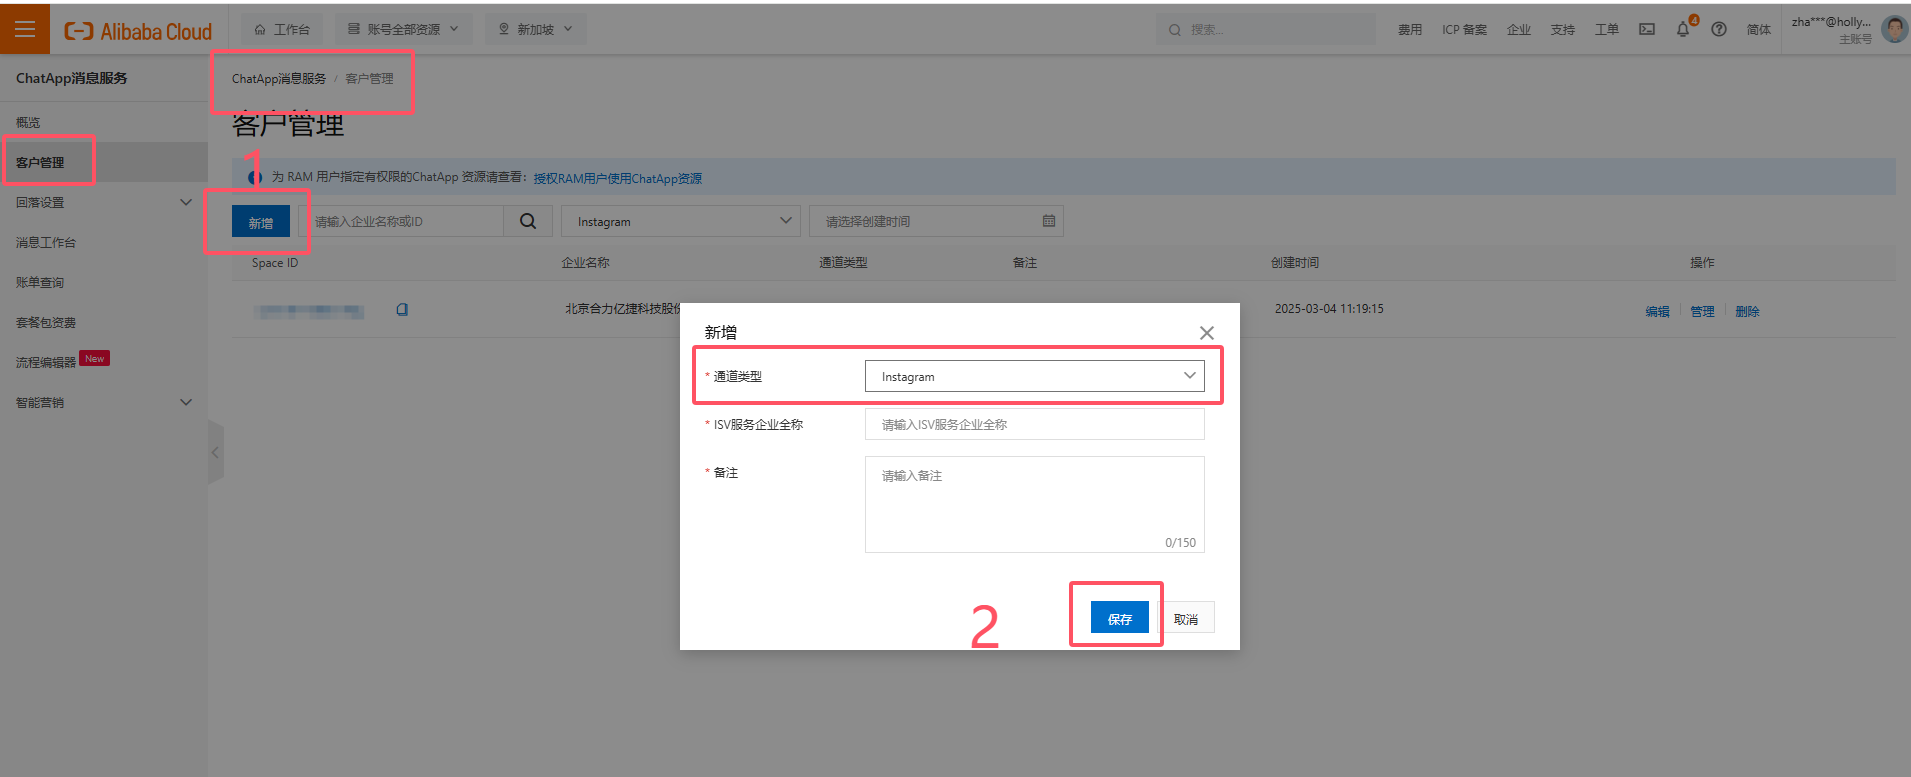Close the 新增 dialog with the X

point(1207,333)
